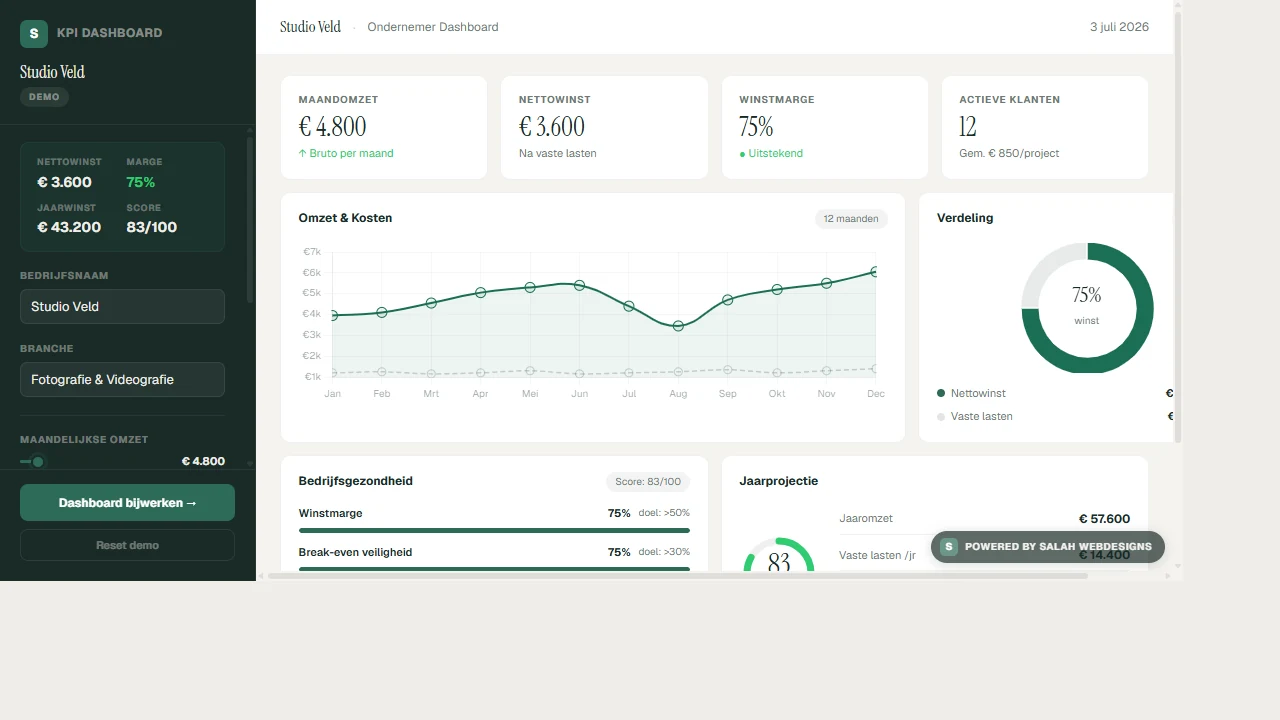Click the Aug data point on revenue line
1280x720 pixels.
point(678,326)
